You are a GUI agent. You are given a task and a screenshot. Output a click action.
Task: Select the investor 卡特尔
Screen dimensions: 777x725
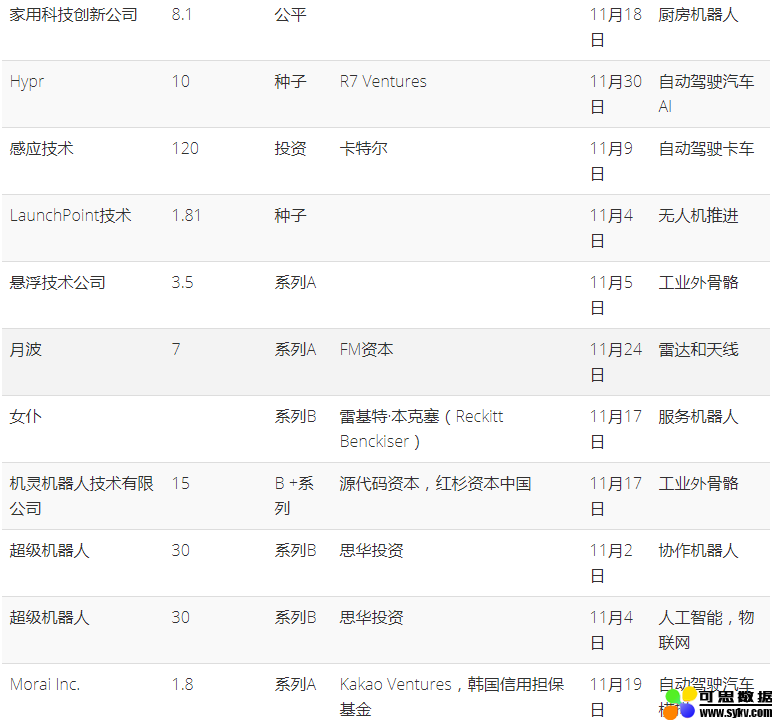(x=364, y=148)
